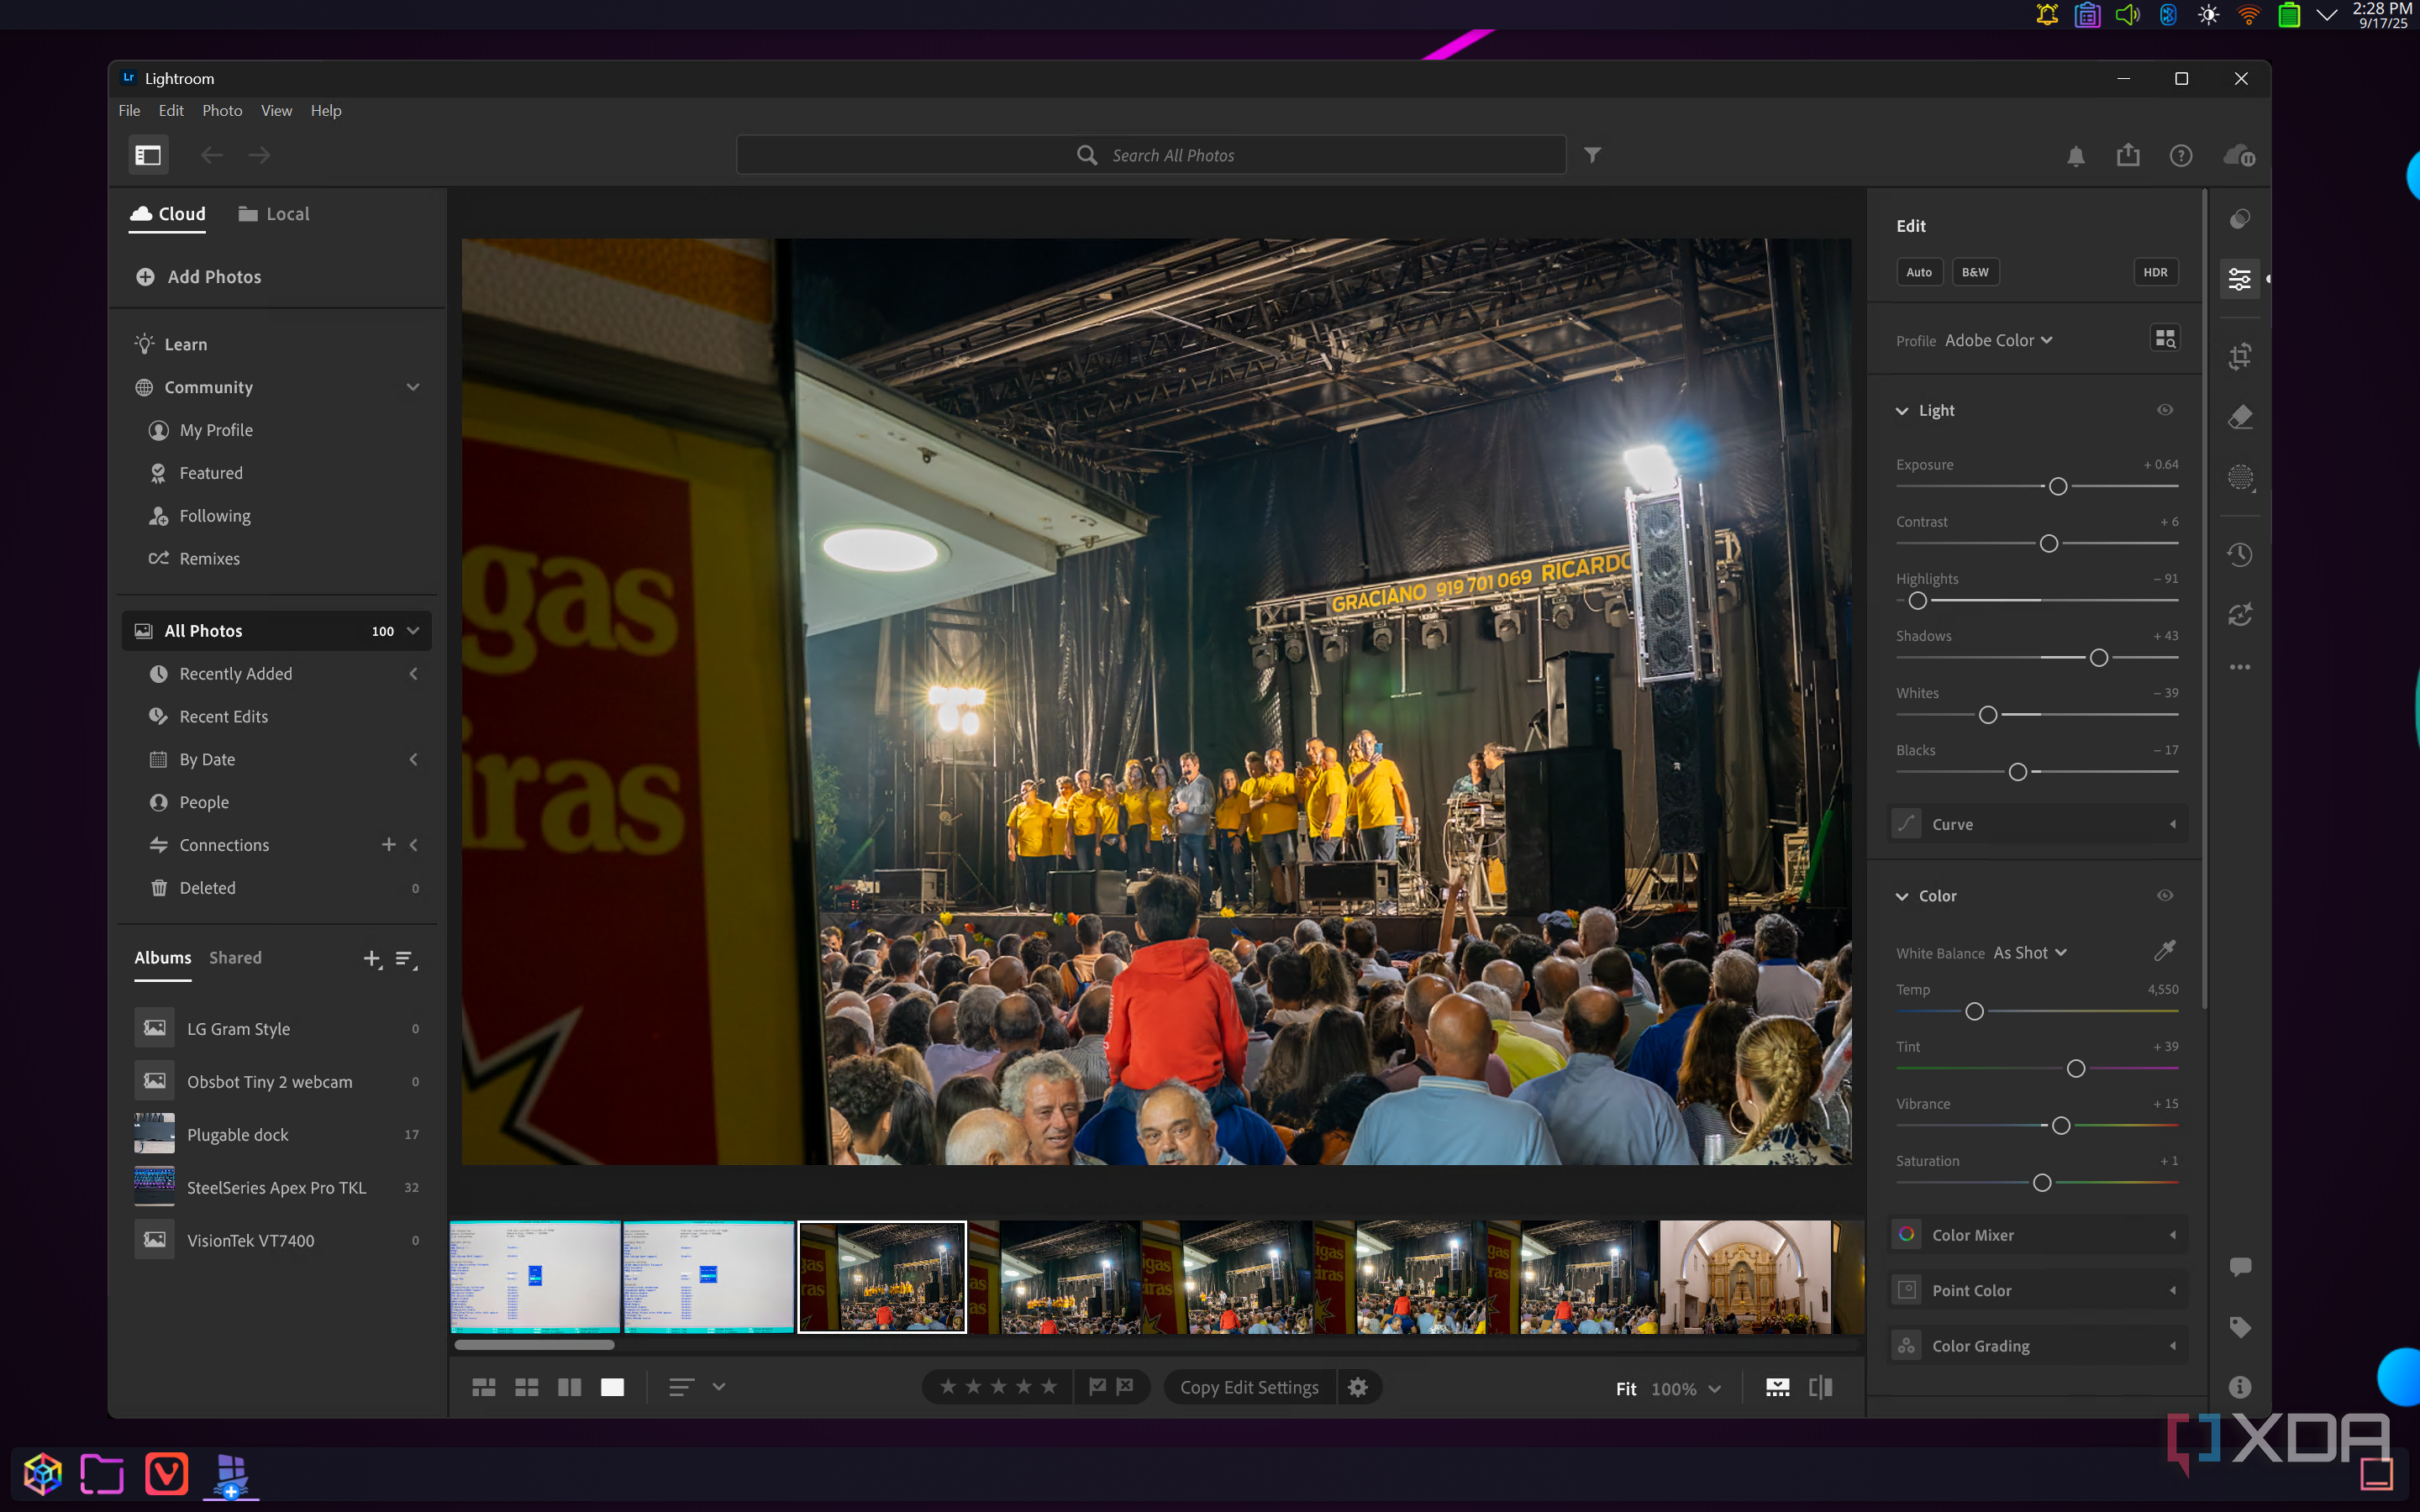2420x1512 pixels.
Task: Switch to the Local tab
Action: point(274,214)
